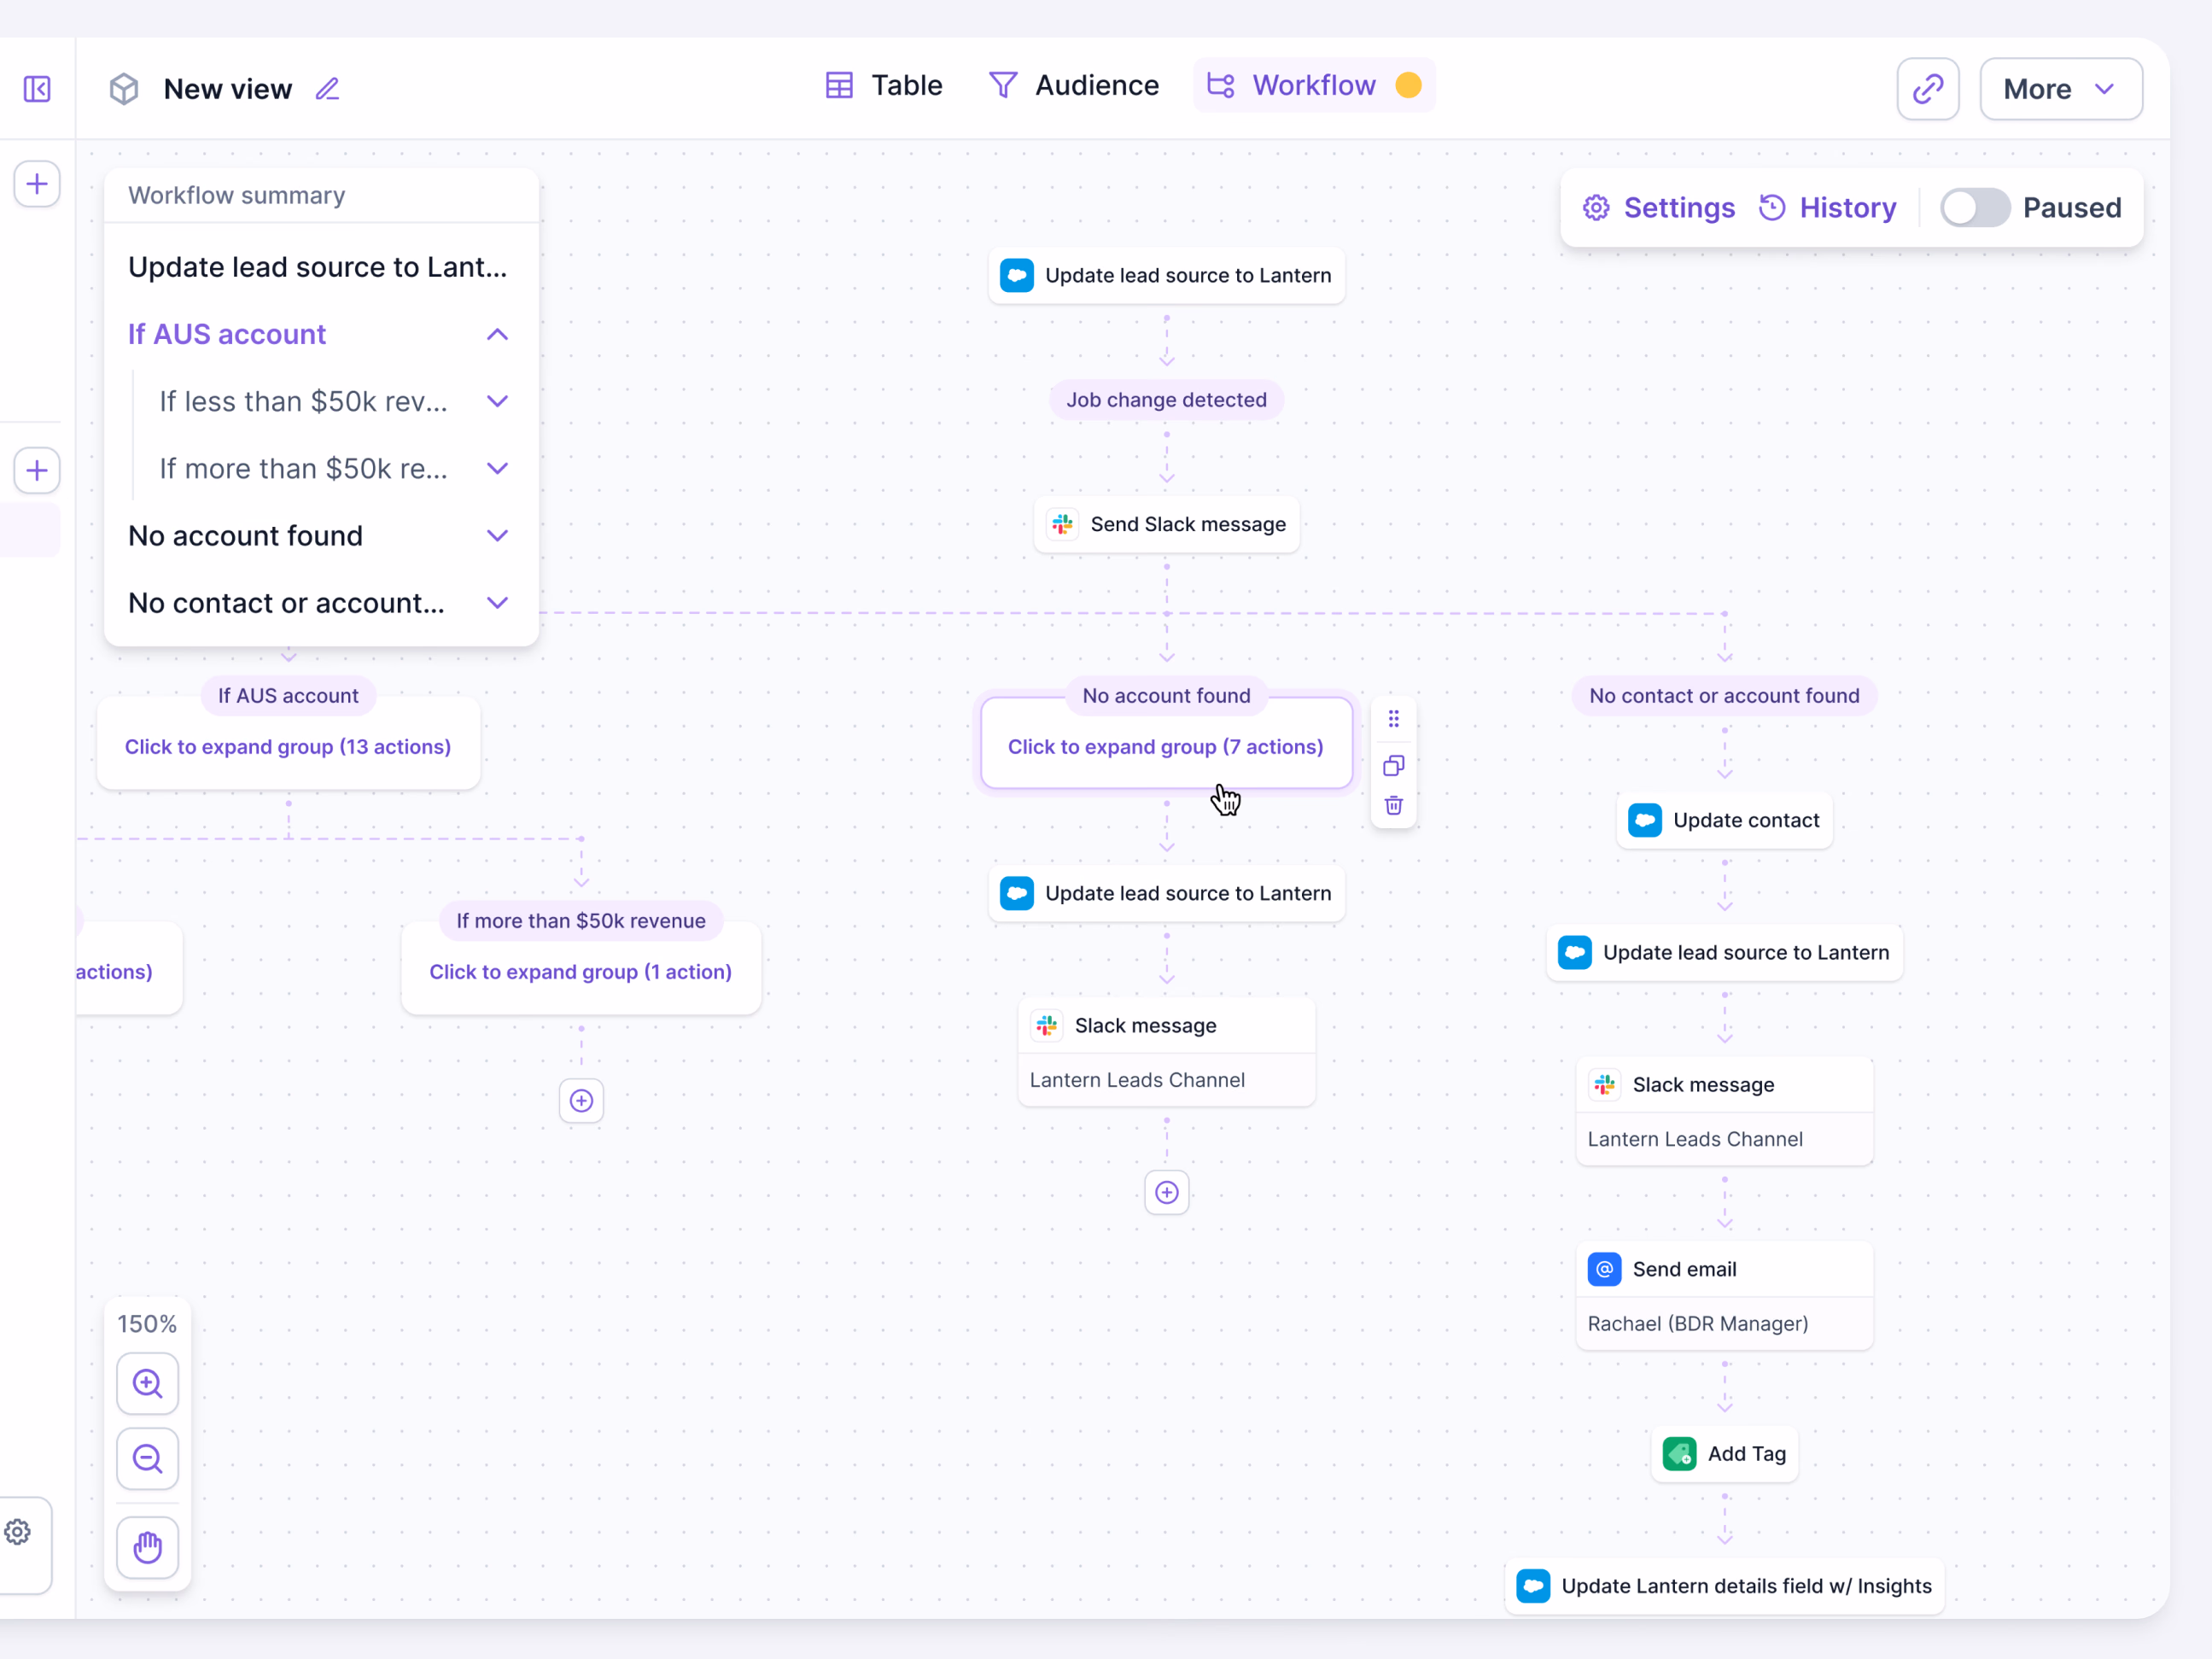Click the lower plus button in sidebar

pyautogui.click(x=37, y=470)
